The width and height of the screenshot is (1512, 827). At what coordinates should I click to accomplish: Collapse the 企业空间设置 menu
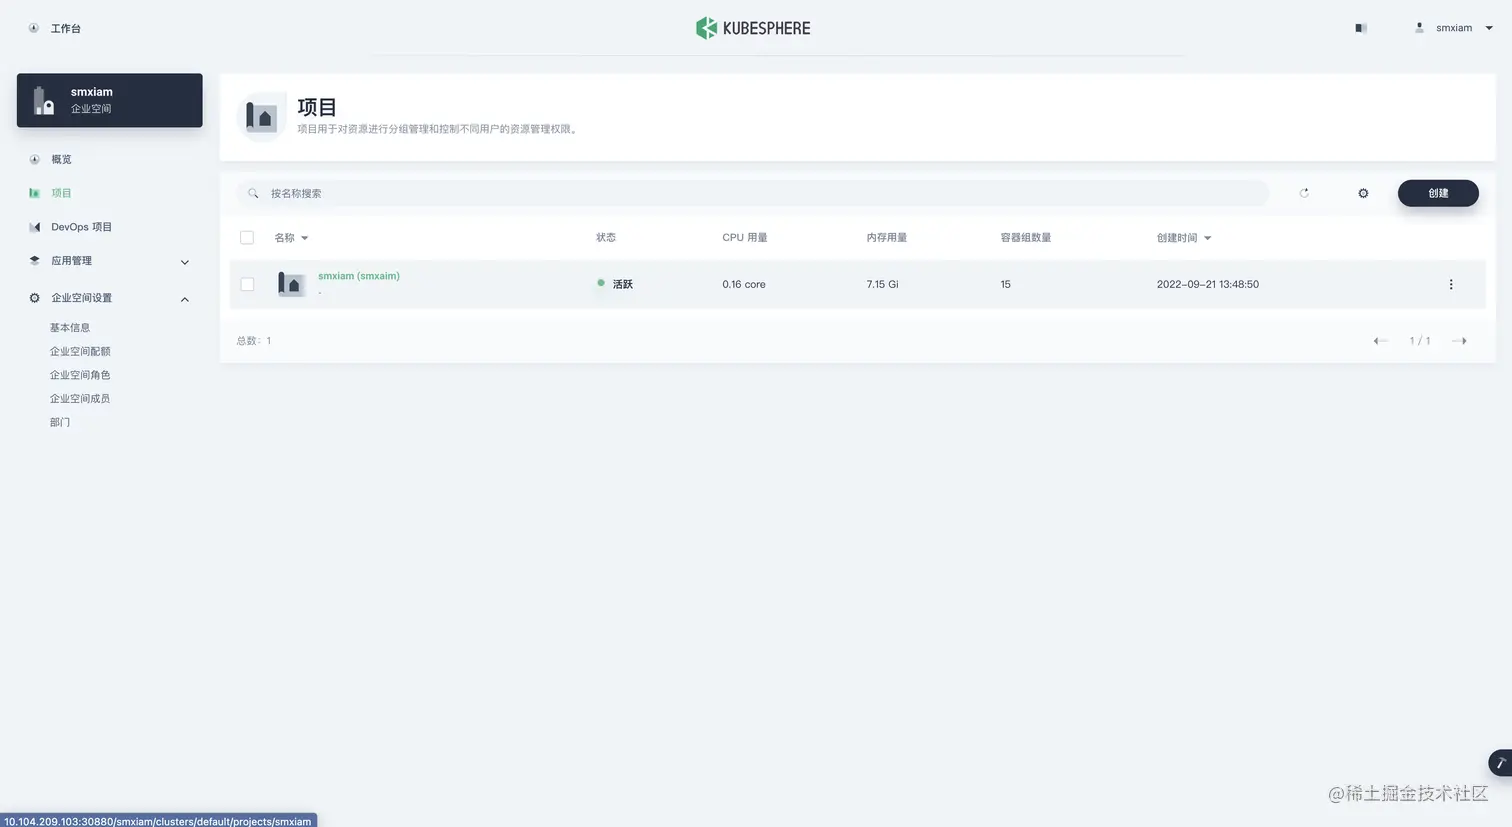pos(110,298)
